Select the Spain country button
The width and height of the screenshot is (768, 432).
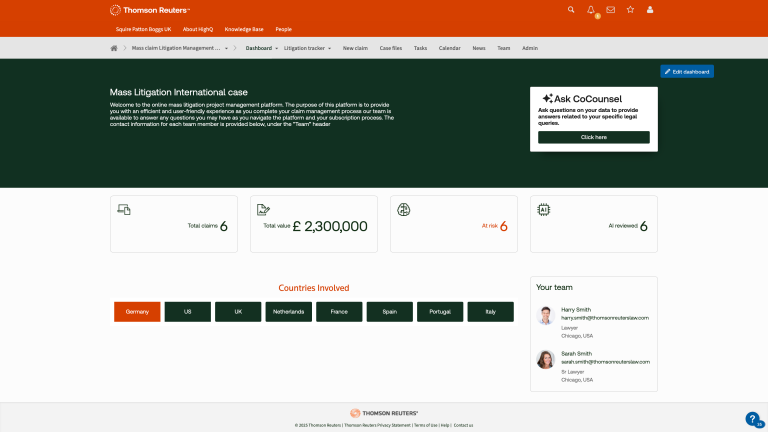[389, 312]
